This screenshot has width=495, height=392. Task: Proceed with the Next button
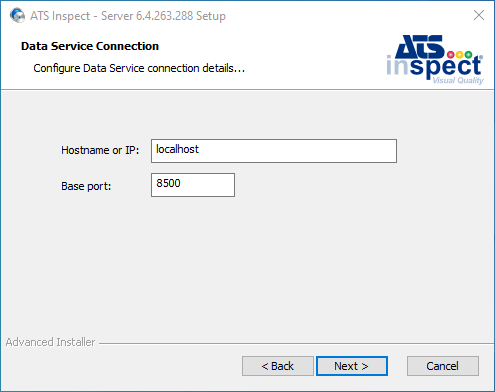pyautogui.click(x=352, y=366)
